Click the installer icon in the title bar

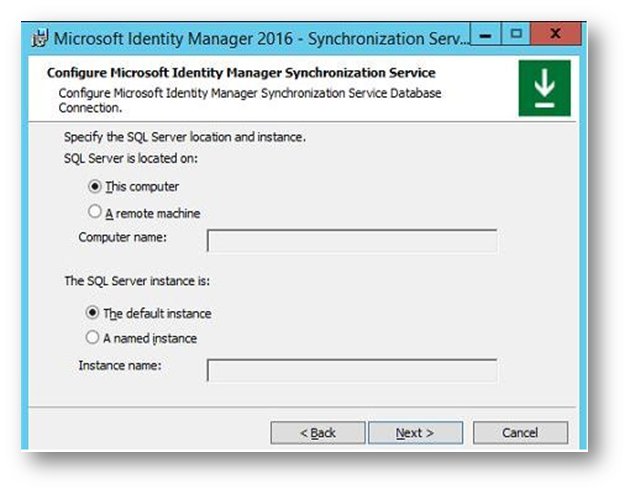coord(40,39)
